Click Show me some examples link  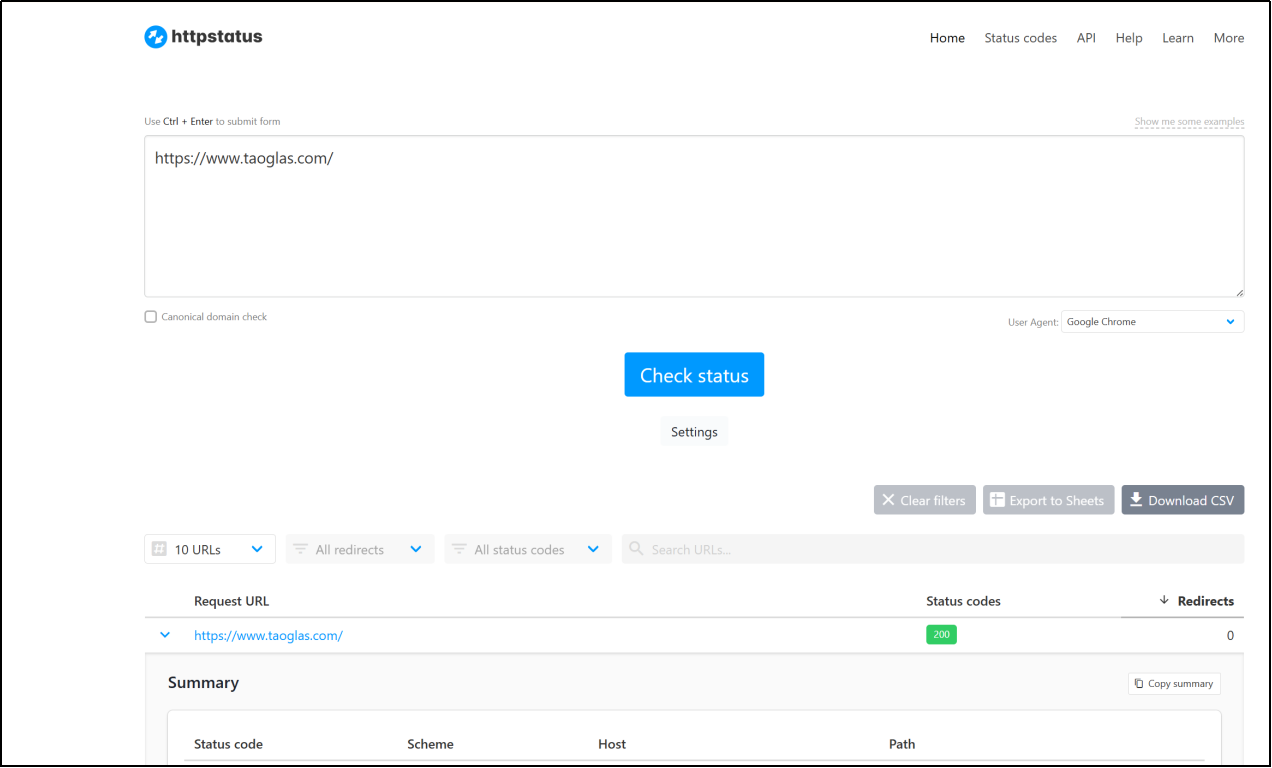point(1189,122)
